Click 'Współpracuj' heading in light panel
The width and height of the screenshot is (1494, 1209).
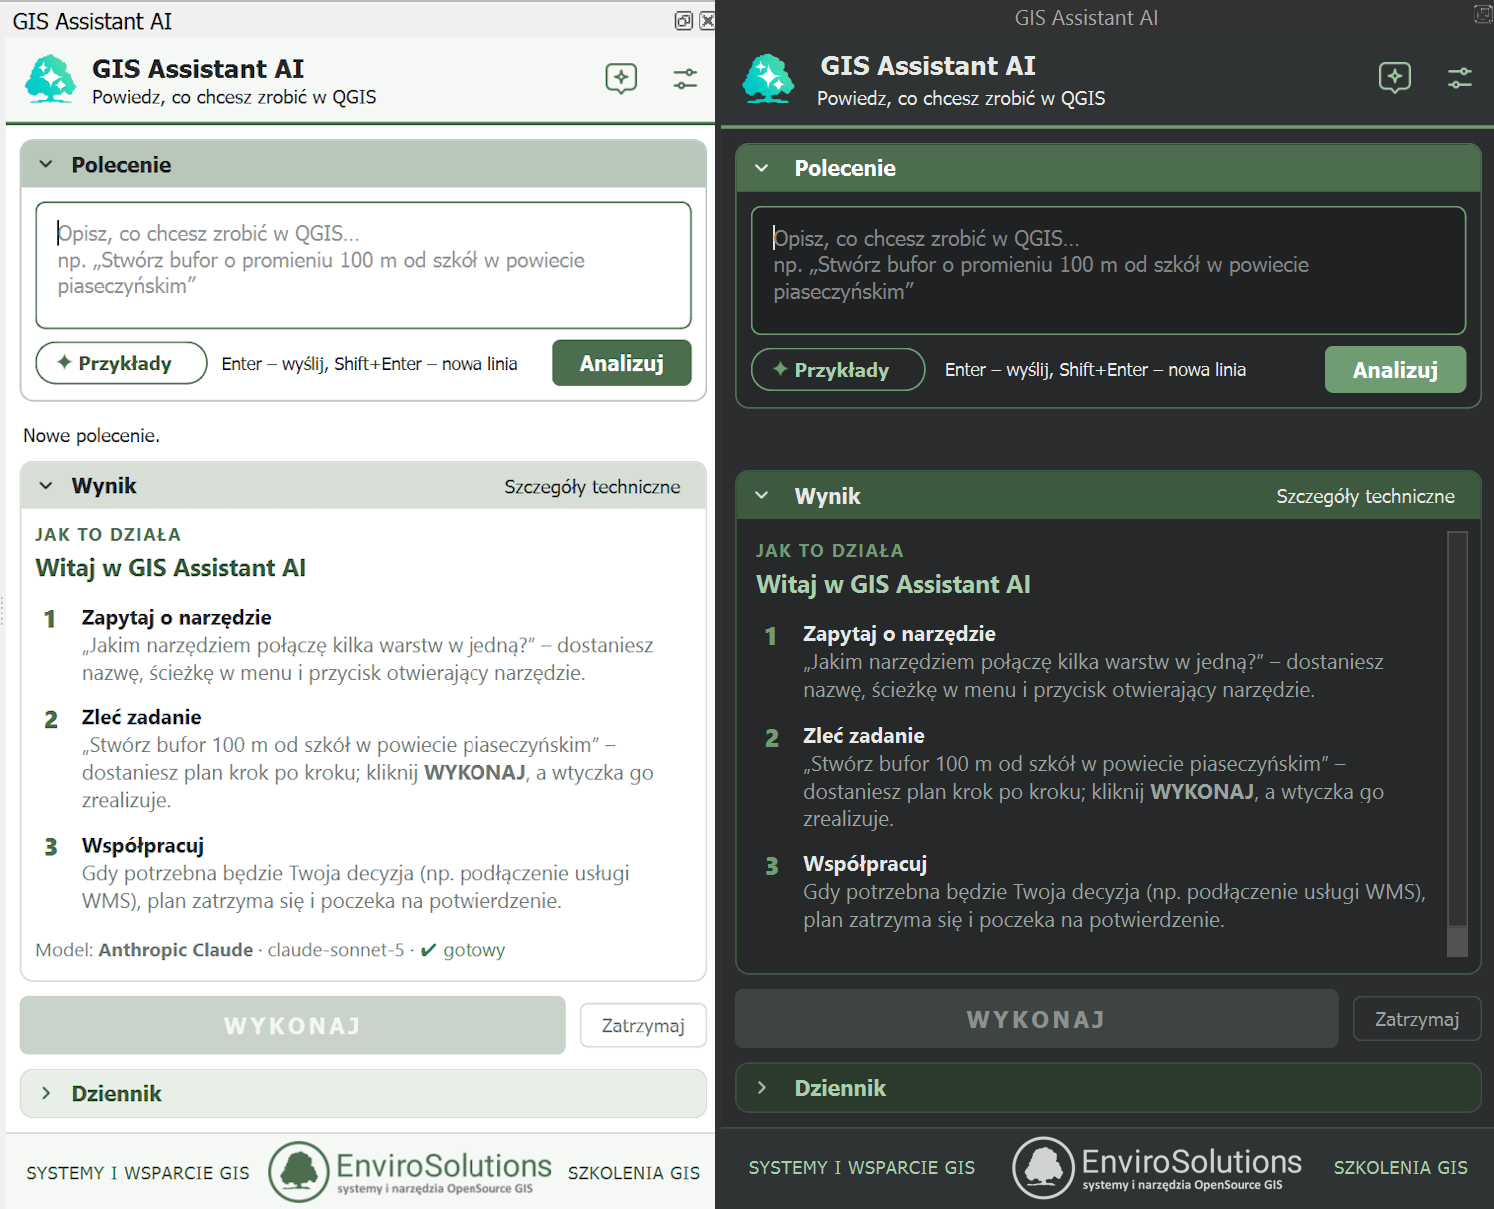coord(143,846)
